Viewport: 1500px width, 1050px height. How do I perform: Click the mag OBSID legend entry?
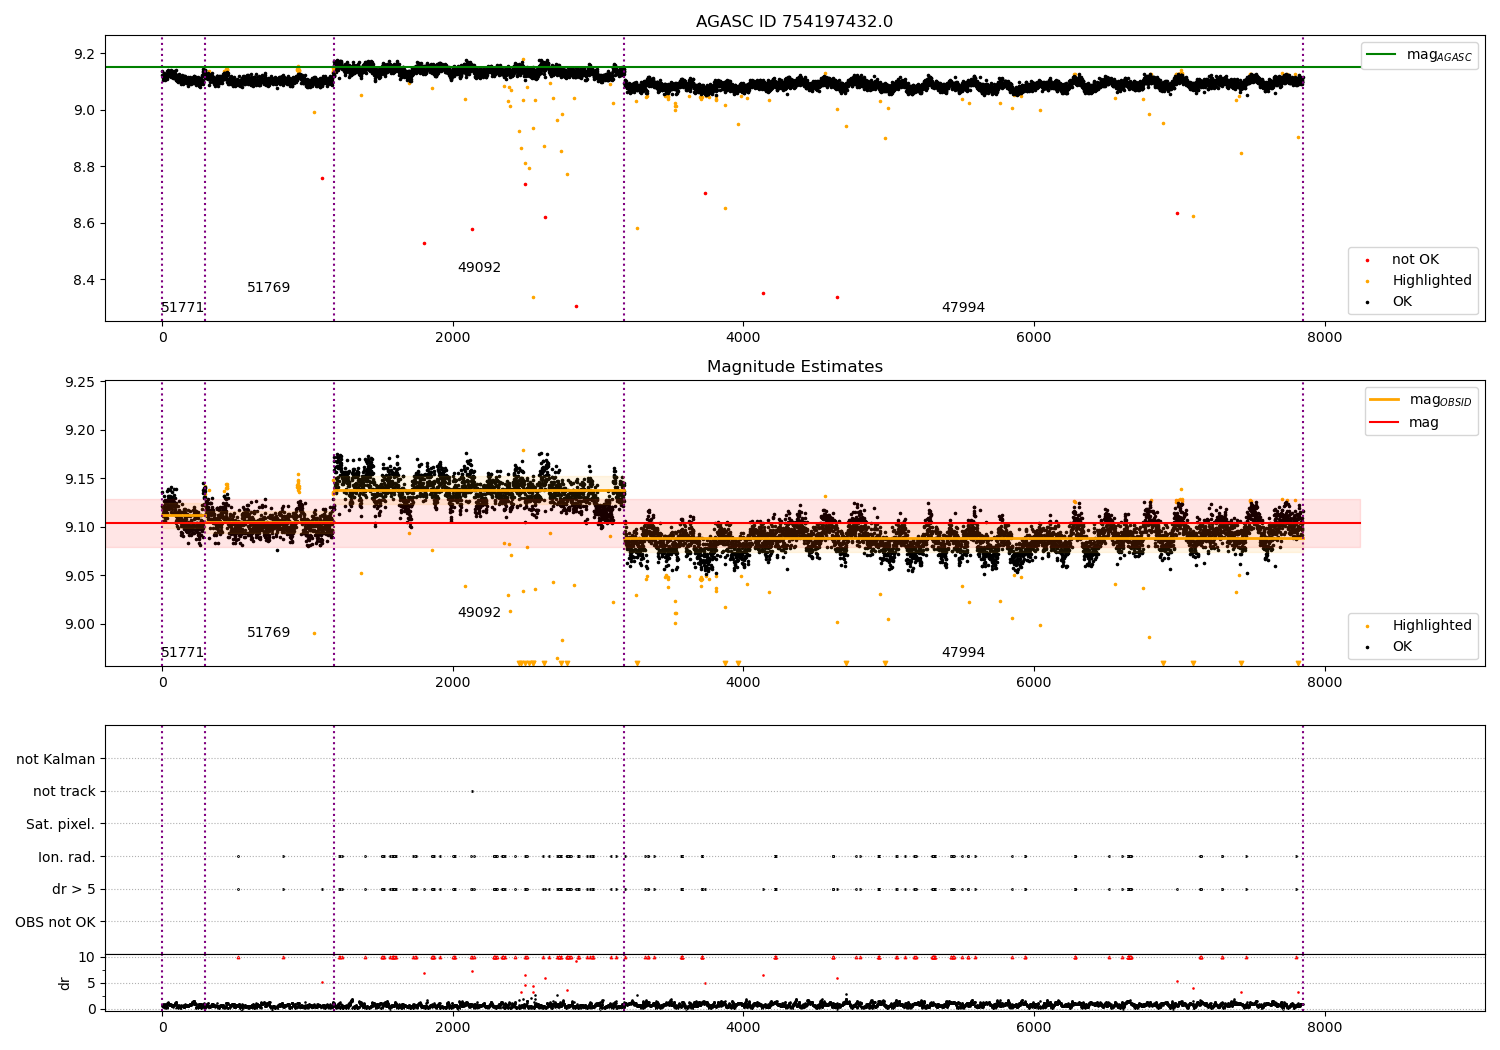(1440, 400)
